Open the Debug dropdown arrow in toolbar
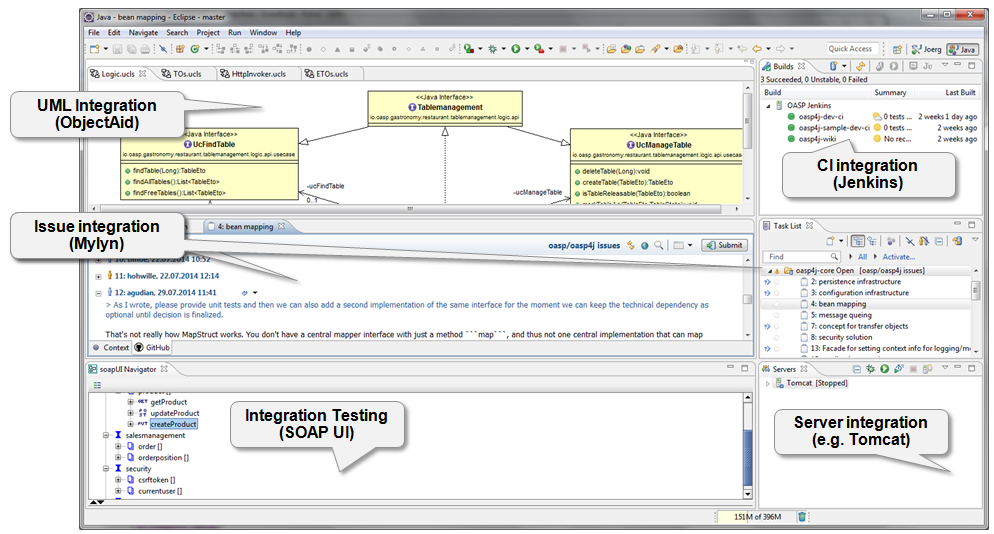Viewport: 994px width, 534px height. pyautogui.click(x=503, y=49)
